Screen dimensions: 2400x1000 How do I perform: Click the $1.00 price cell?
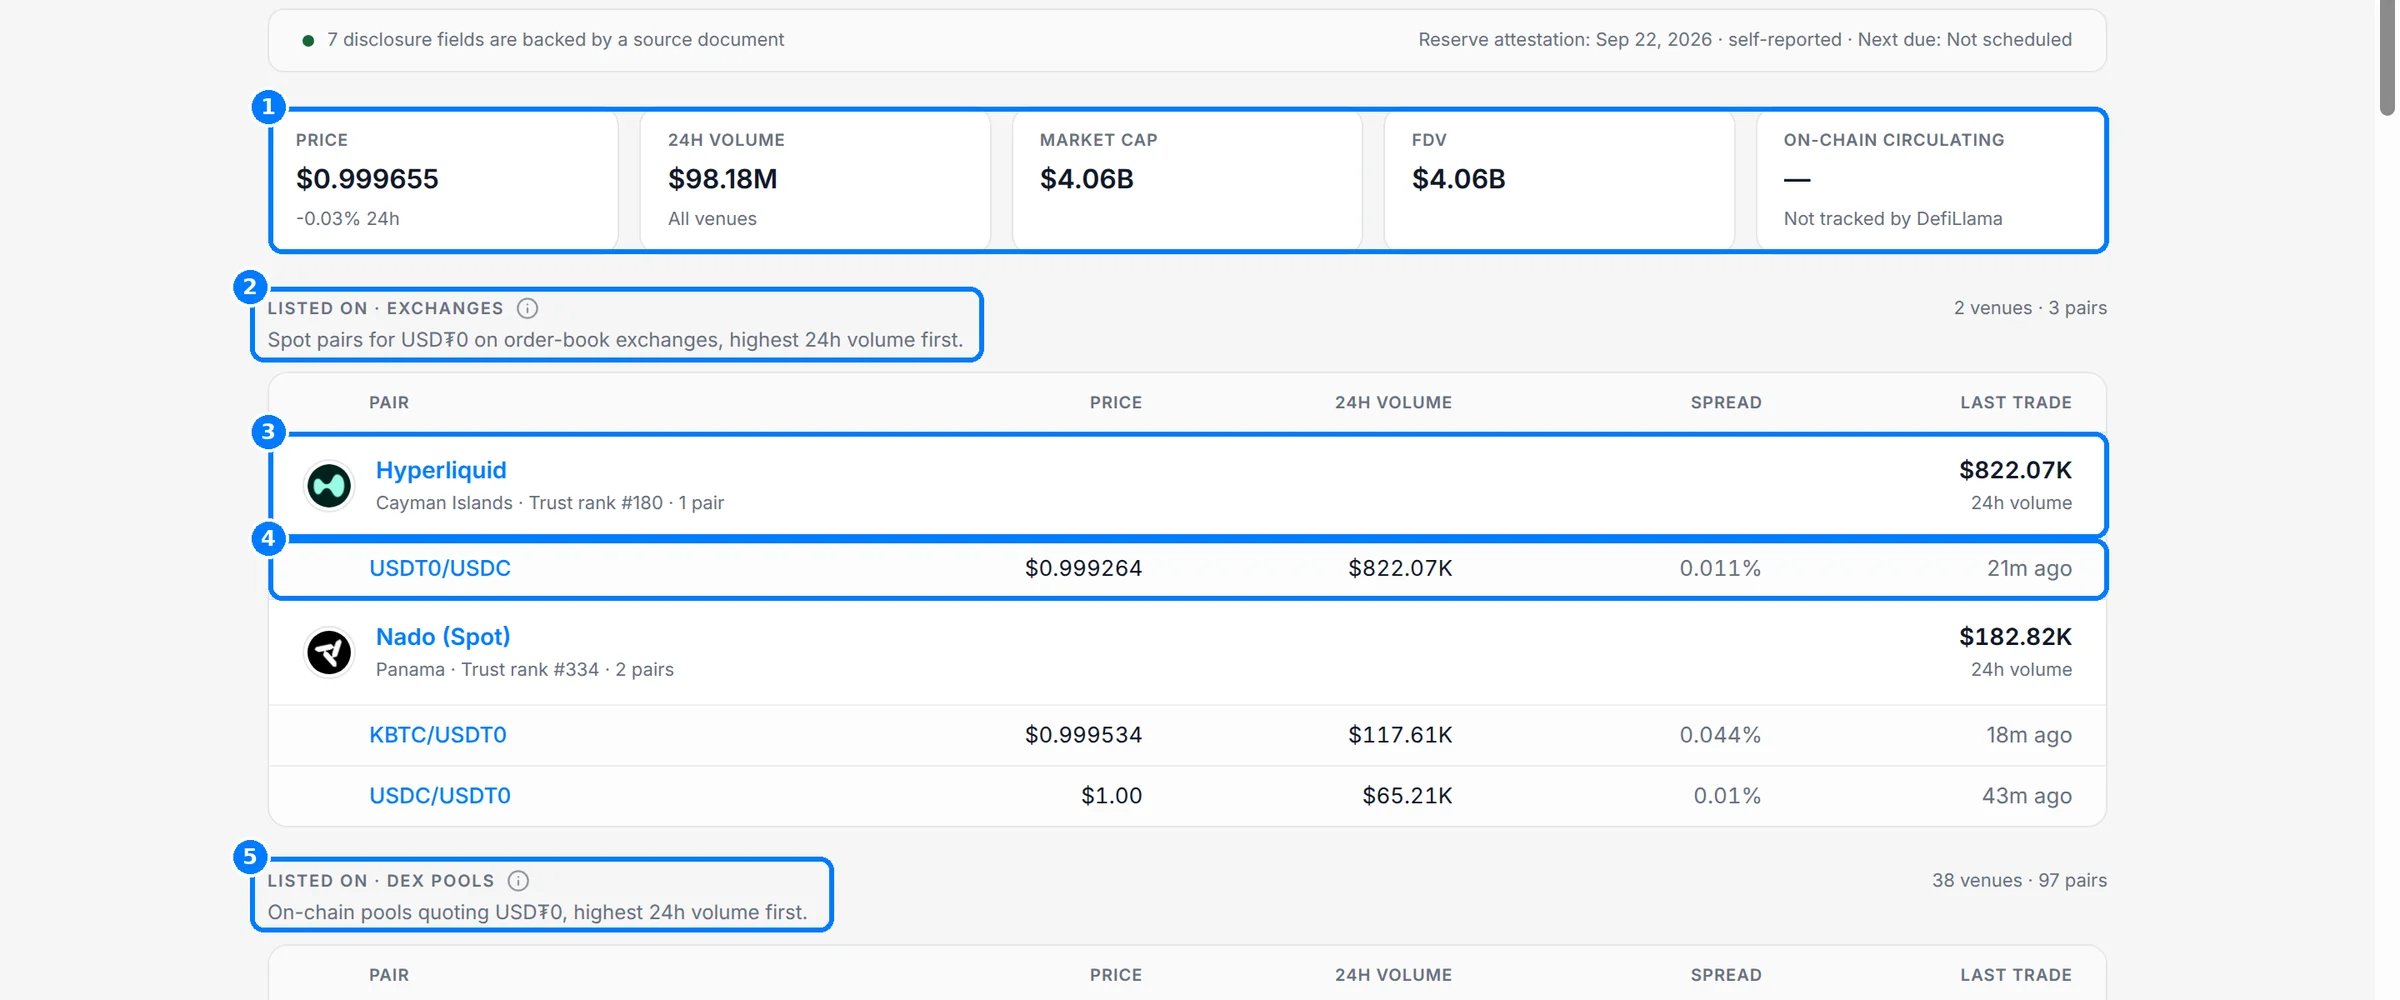tap(1111, 796)
